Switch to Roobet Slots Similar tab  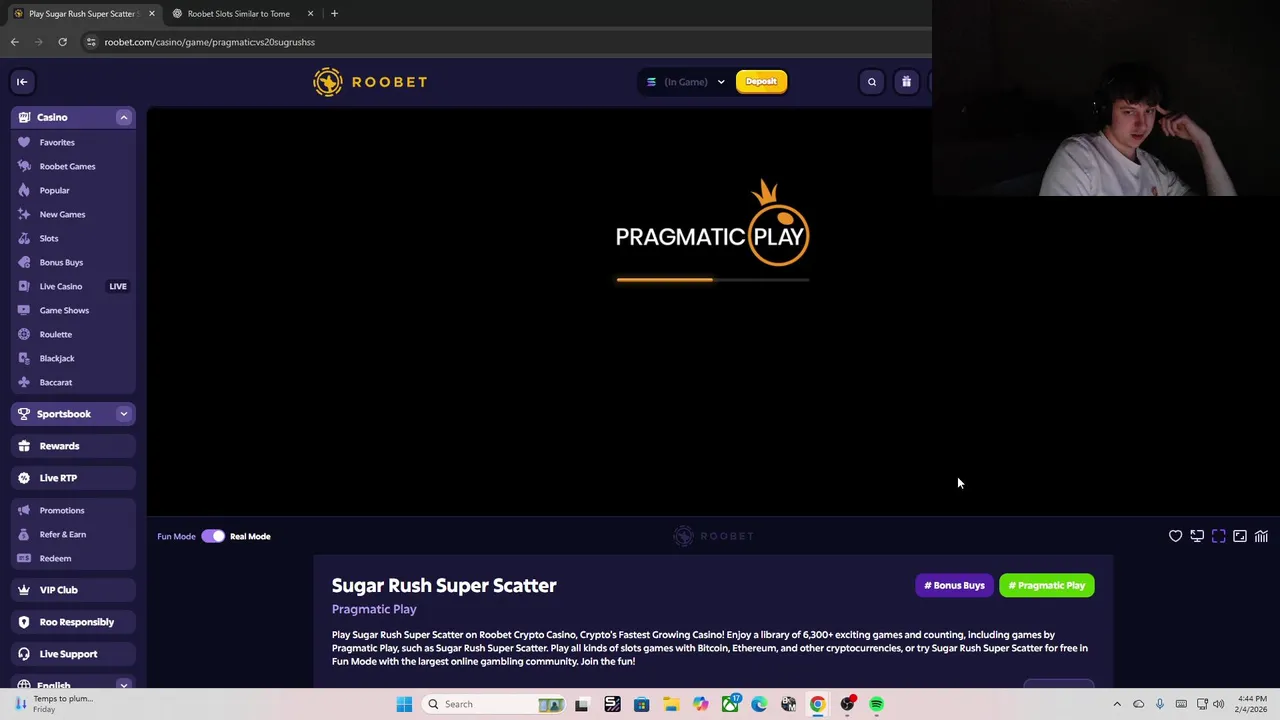238,13
